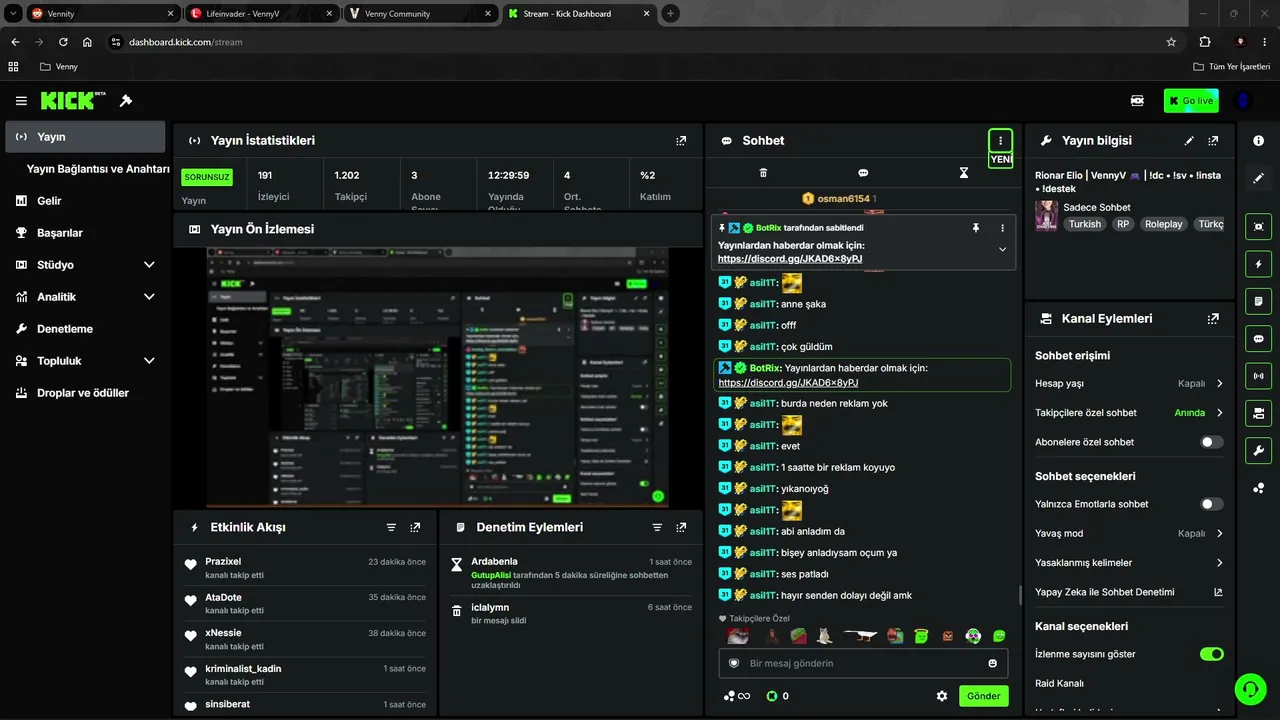Toggle Abonelere özel sohbet switch
Viewport: 1280px width, 720px height.
pyautogui.click(x=1212, y=442)
